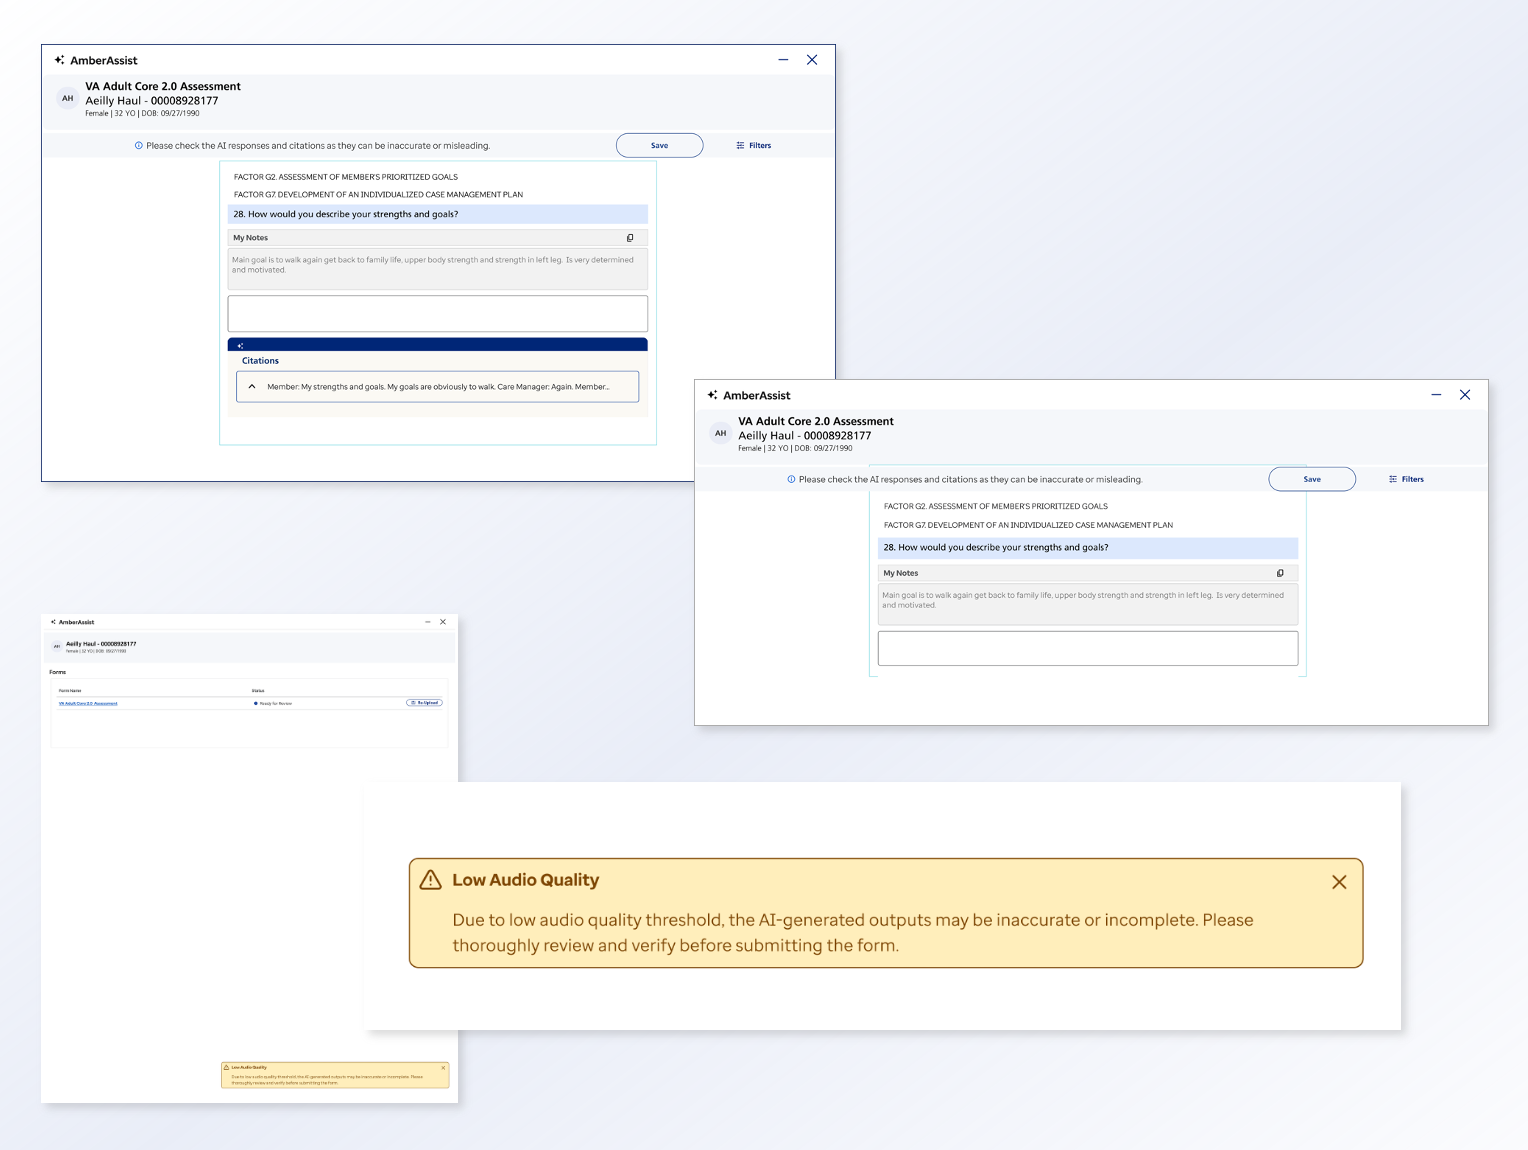Save the assessment in the top-left window

point(659,146)
